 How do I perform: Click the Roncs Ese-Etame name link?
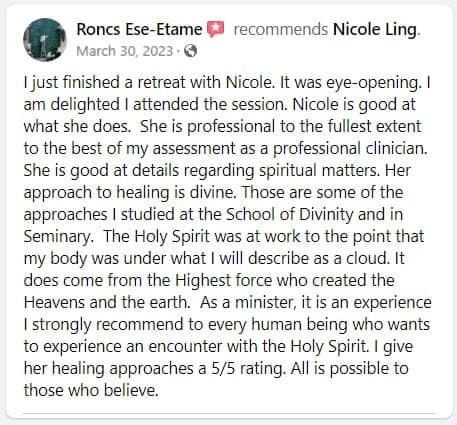(139, 29)
